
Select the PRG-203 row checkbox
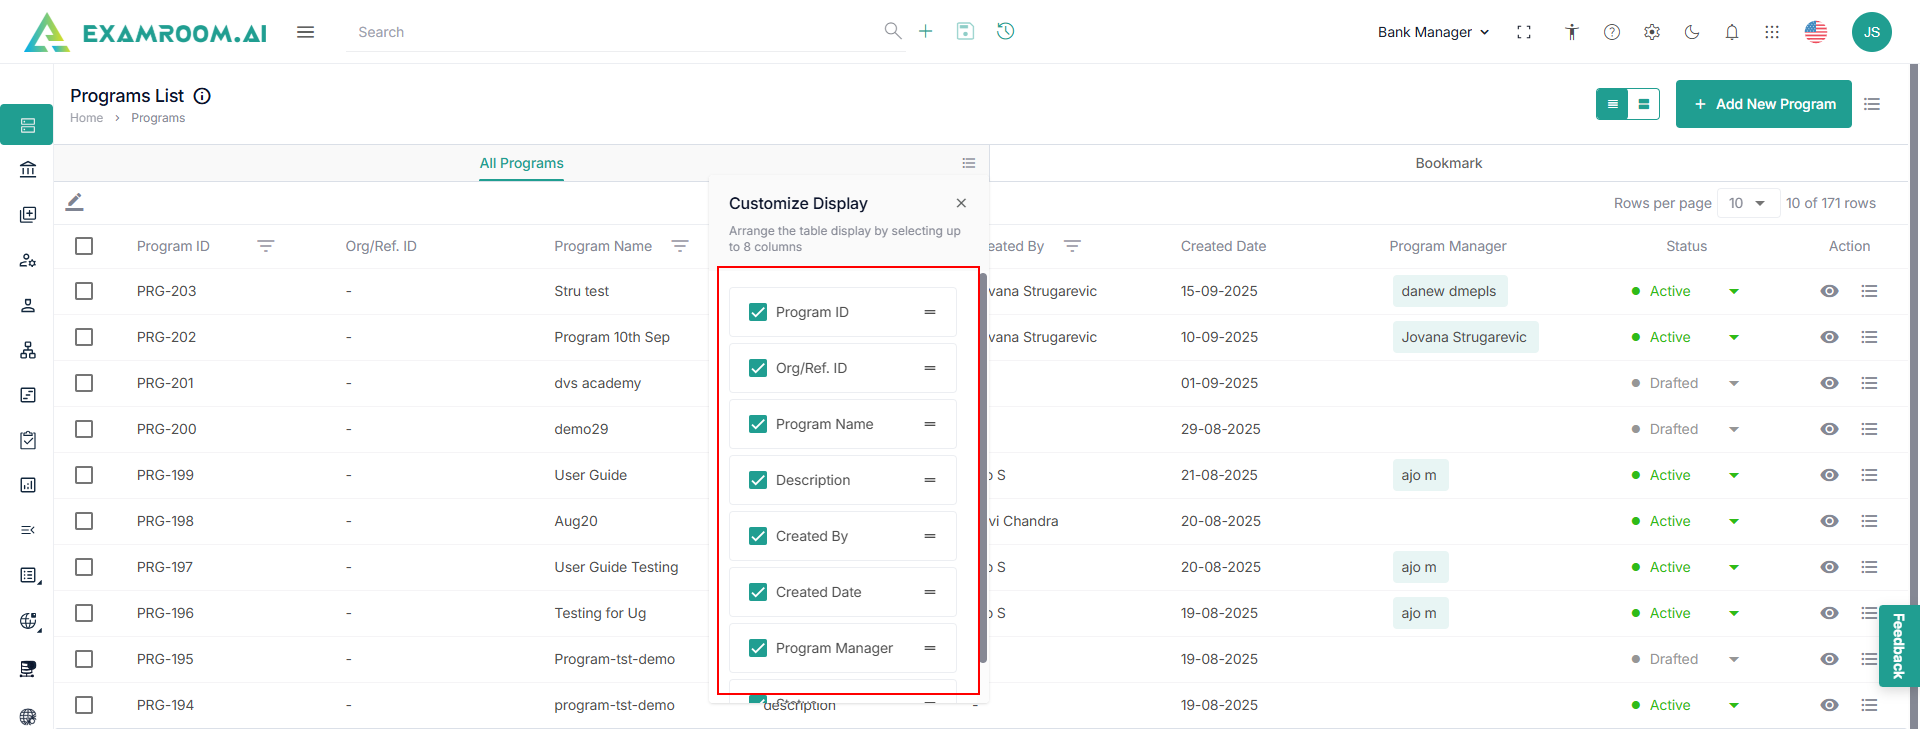tap(84, 291)
